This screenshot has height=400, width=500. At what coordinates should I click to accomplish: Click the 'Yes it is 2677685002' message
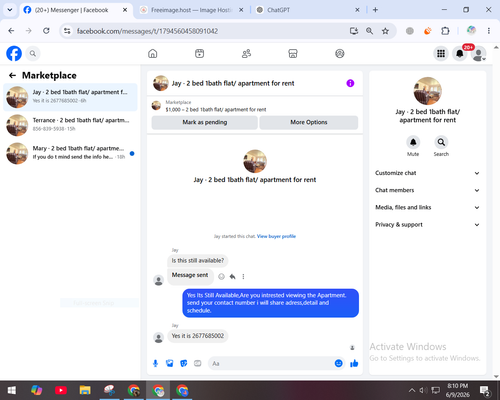click(x=198, y=336)
